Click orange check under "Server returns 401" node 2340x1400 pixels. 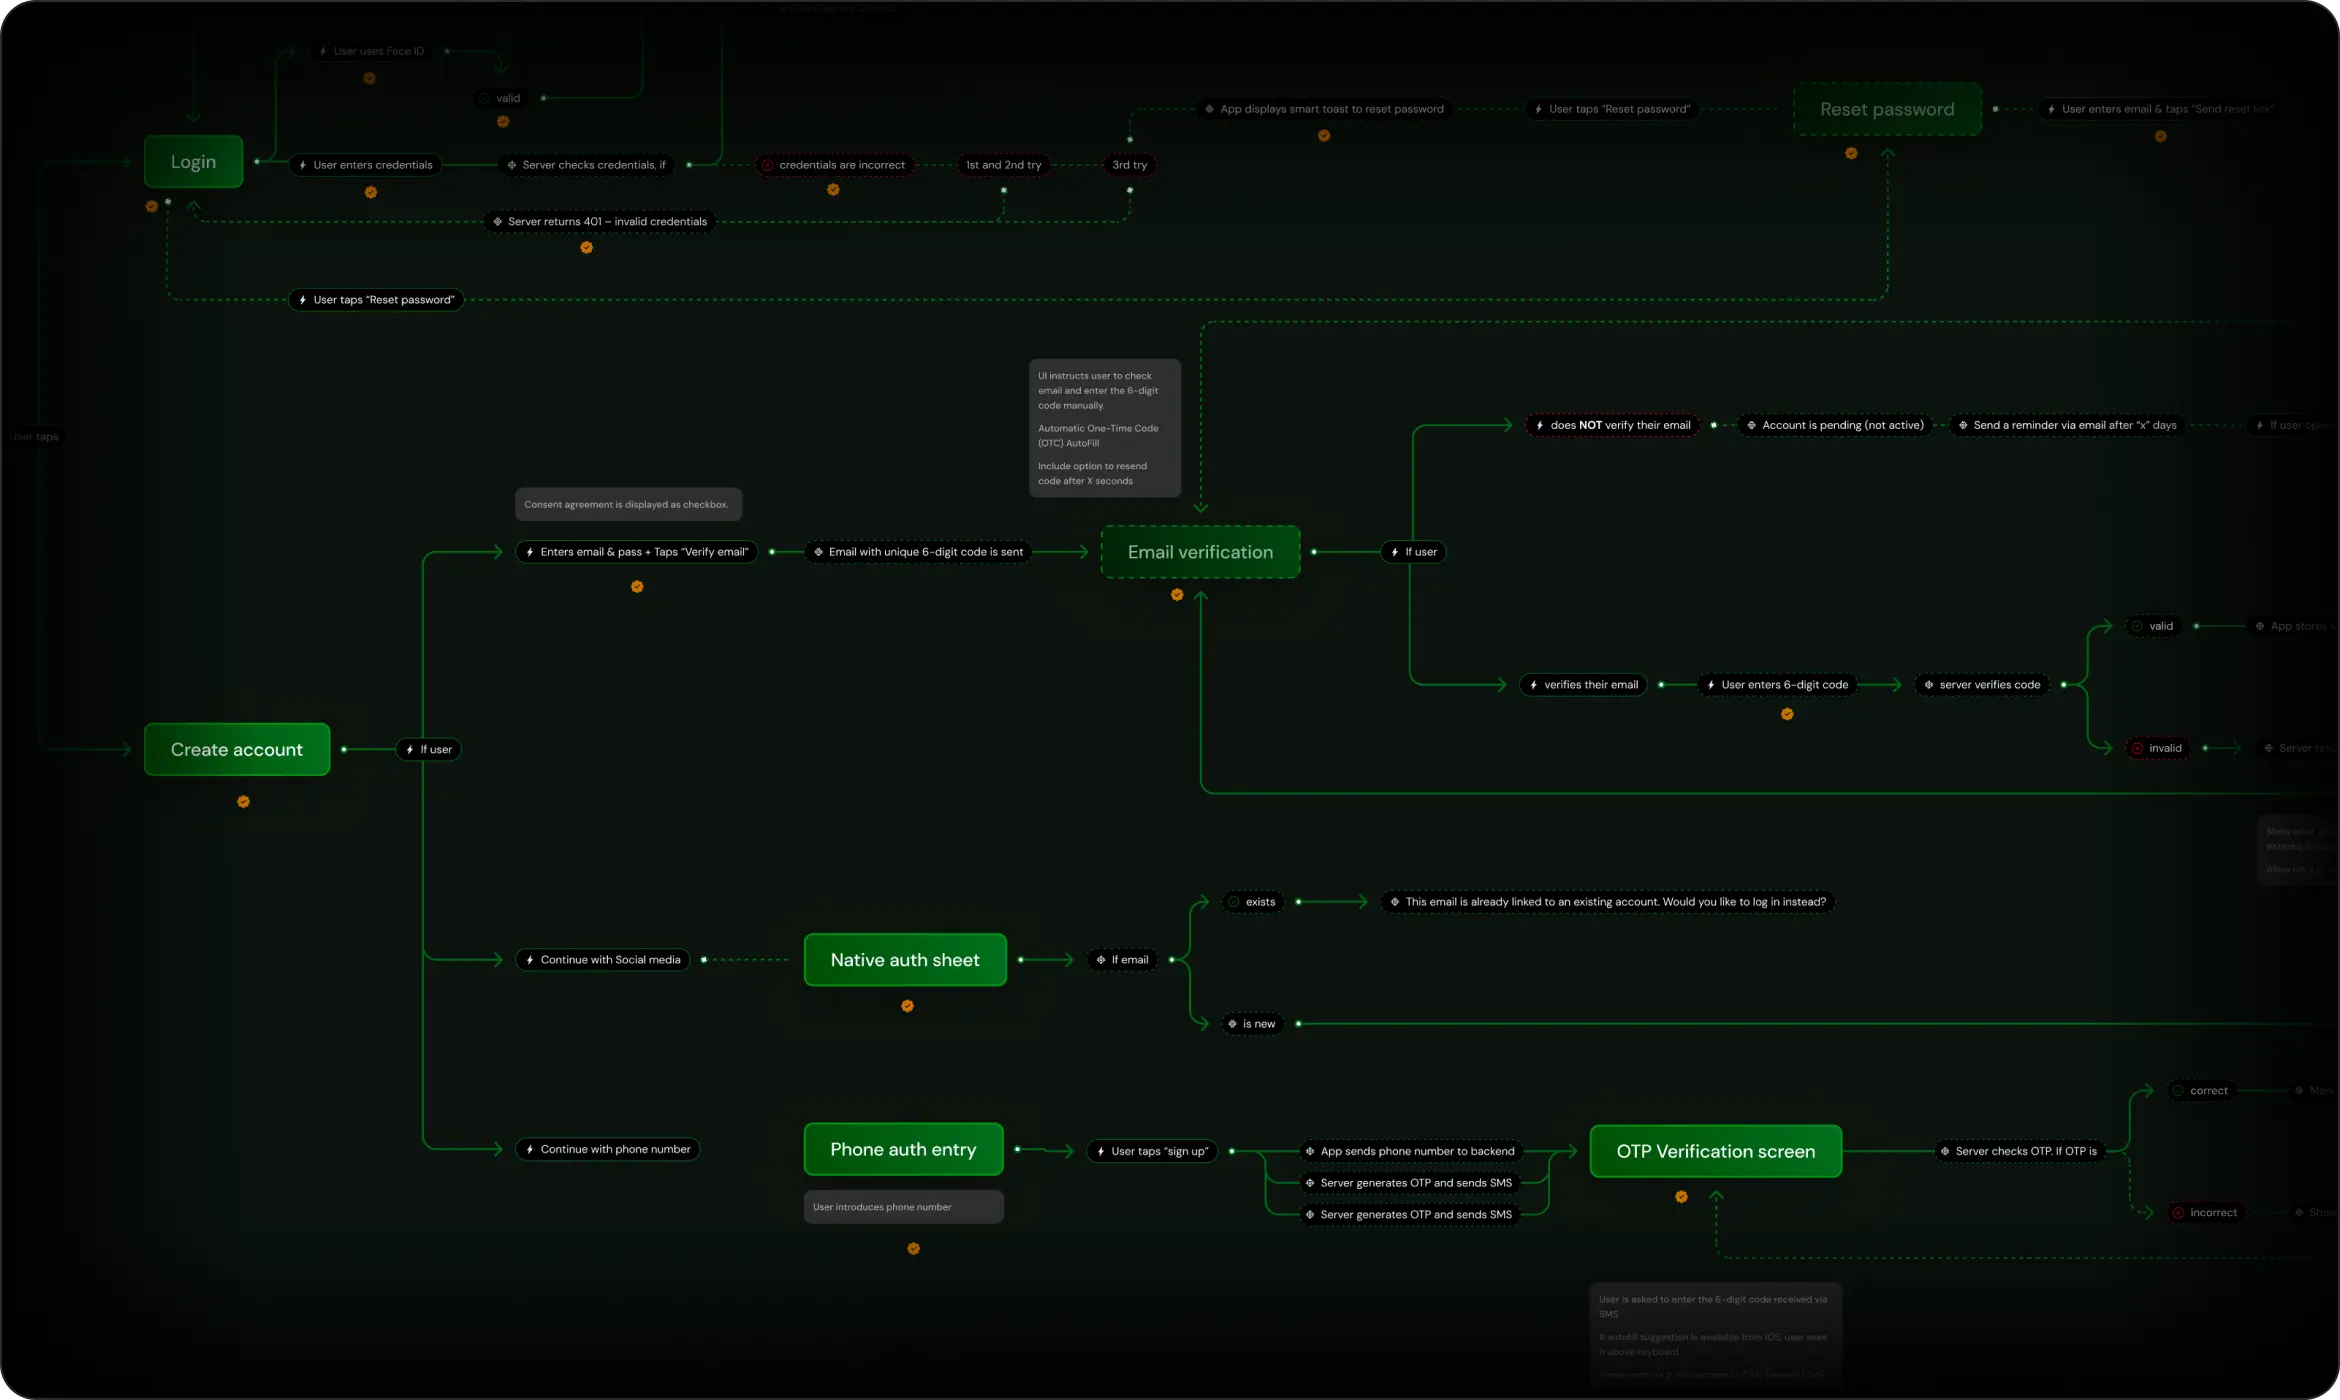pyautogui.click(x=587, y=248)
